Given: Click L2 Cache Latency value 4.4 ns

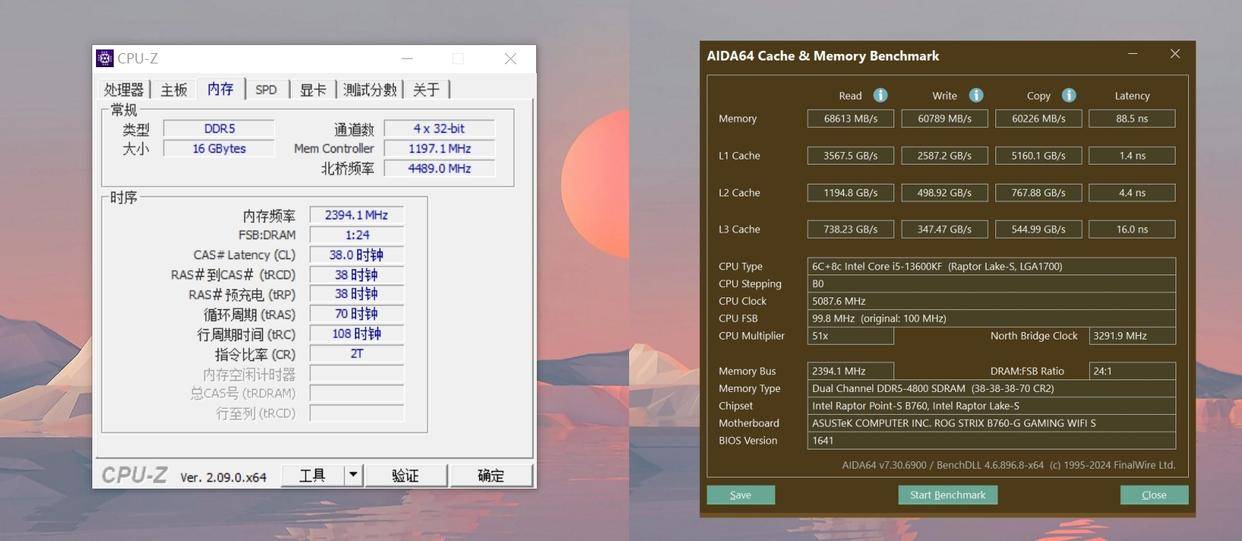Looking at the screenshot, I should pos(1132,192).
